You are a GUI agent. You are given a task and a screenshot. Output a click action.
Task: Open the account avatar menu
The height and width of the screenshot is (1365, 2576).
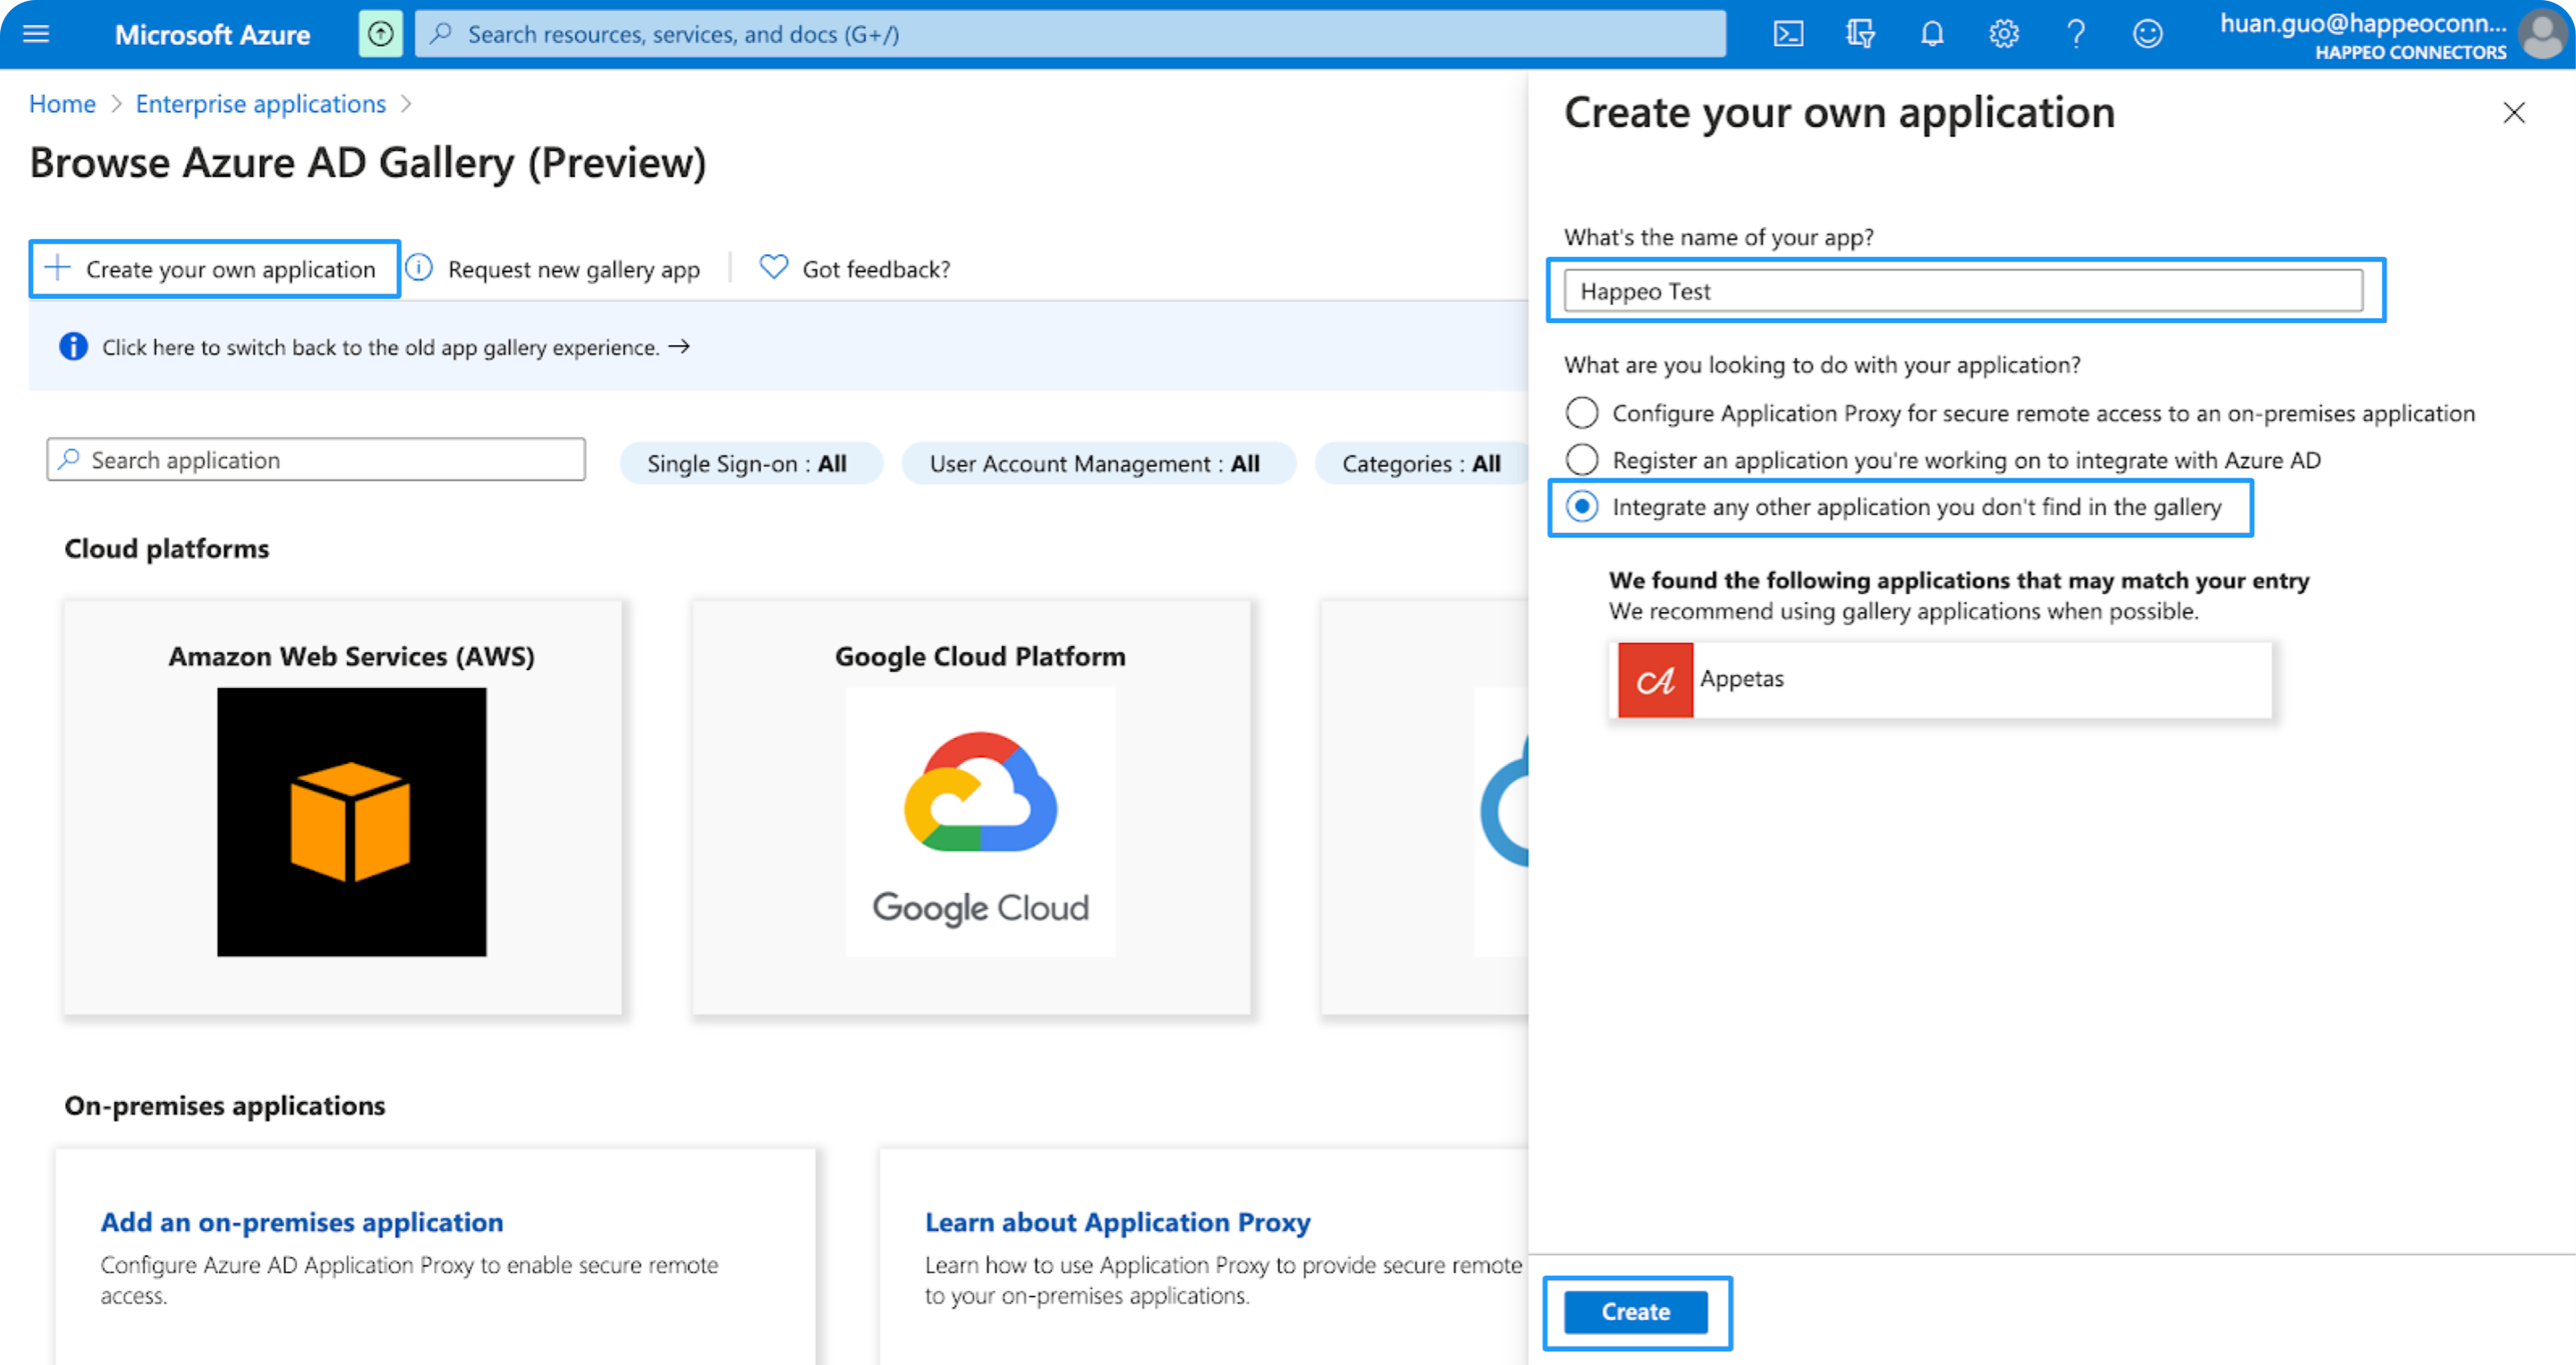[2541, 35]
